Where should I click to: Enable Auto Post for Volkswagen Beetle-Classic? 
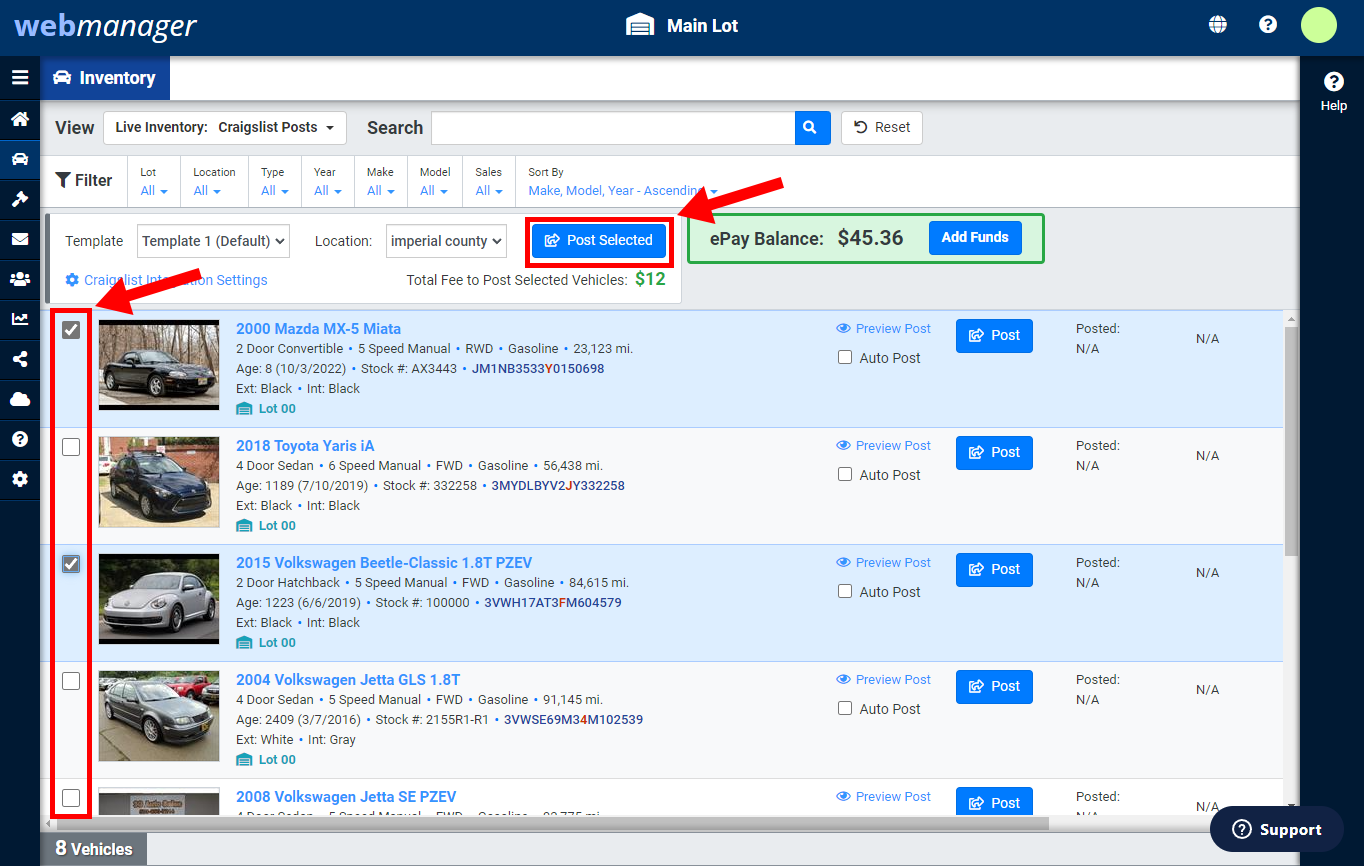tap(845, 591)
